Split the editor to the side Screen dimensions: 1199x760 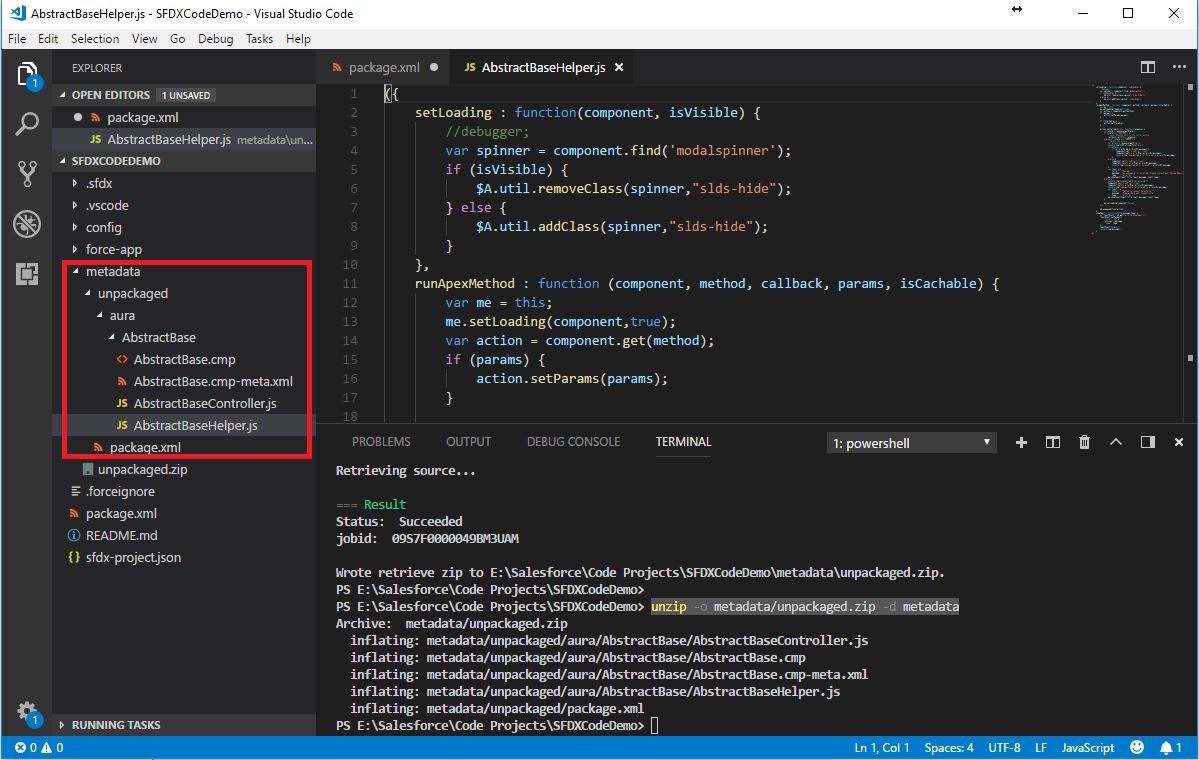1147,67
